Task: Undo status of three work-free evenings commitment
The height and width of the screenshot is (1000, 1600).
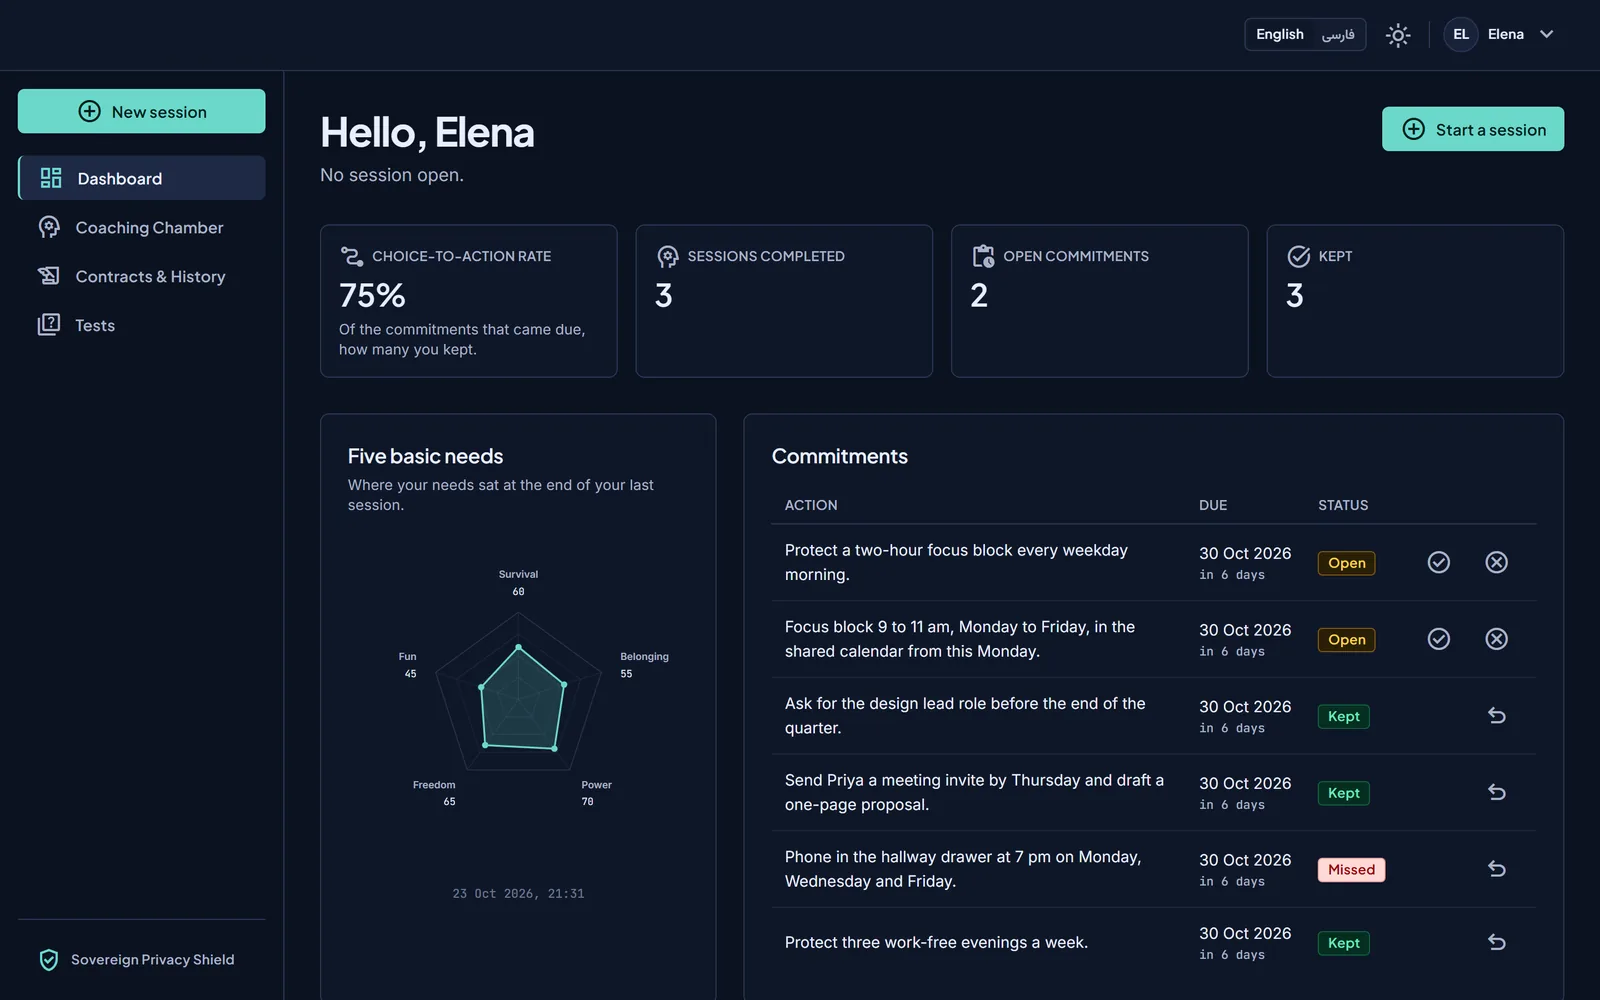Action: pyautogui.click(x=1496, y=943)
